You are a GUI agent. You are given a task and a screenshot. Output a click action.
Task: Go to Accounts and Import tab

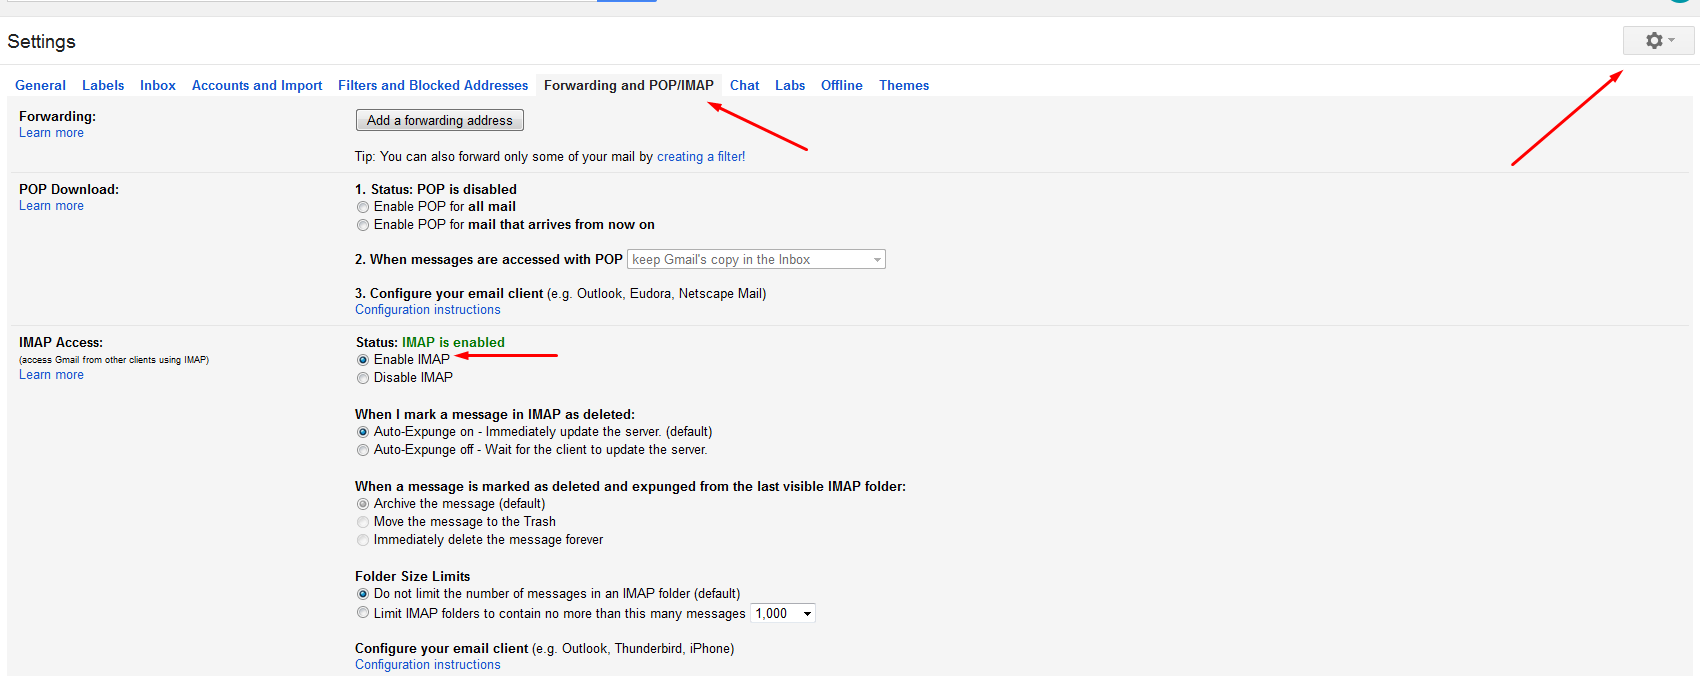(257, 85)
